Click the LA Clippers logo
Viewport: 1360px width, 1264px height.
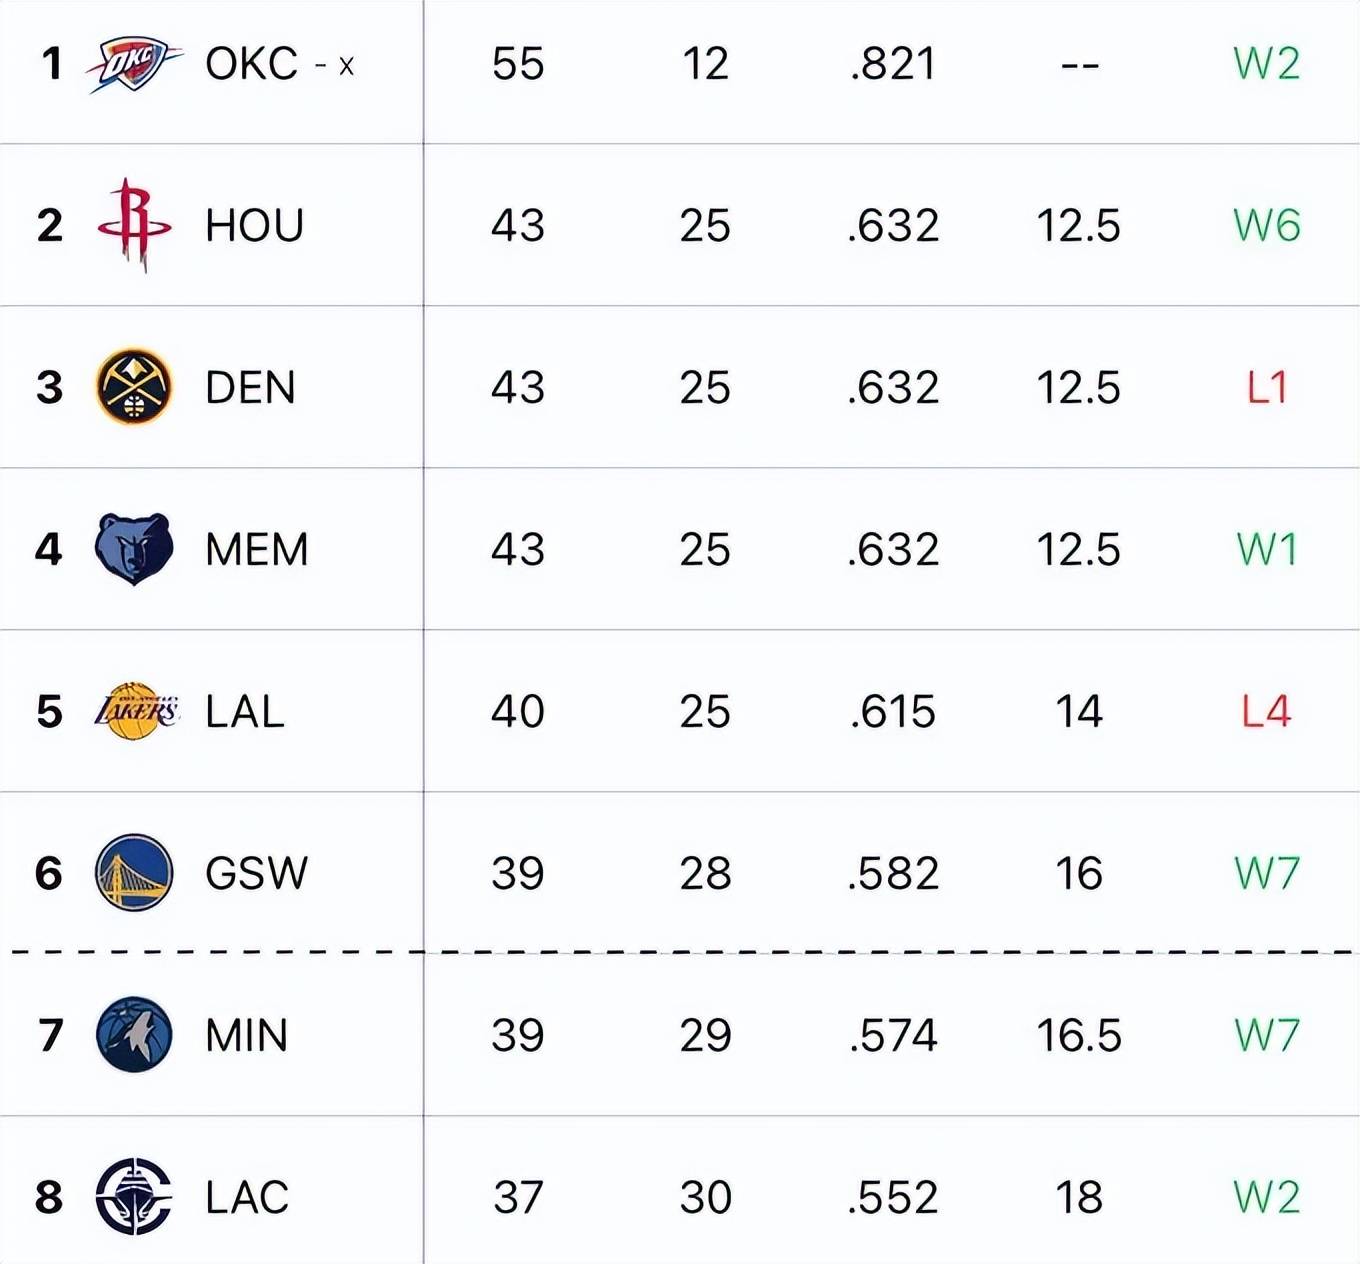[134, 1197]
